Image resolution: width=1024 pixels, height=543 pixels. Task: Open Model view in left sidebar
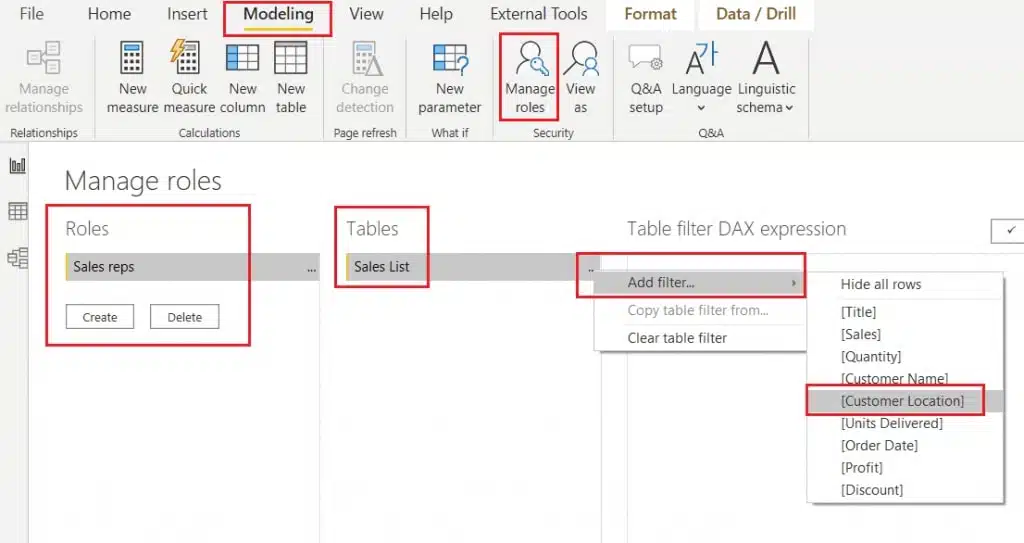[17, 258]
